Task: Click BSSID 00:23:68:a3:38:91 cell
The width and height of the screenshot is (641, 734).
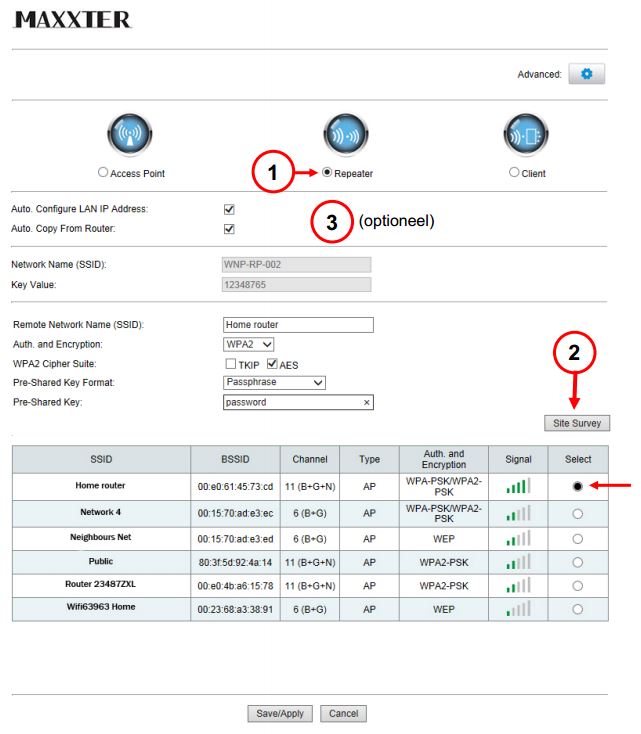Action: 235,609
